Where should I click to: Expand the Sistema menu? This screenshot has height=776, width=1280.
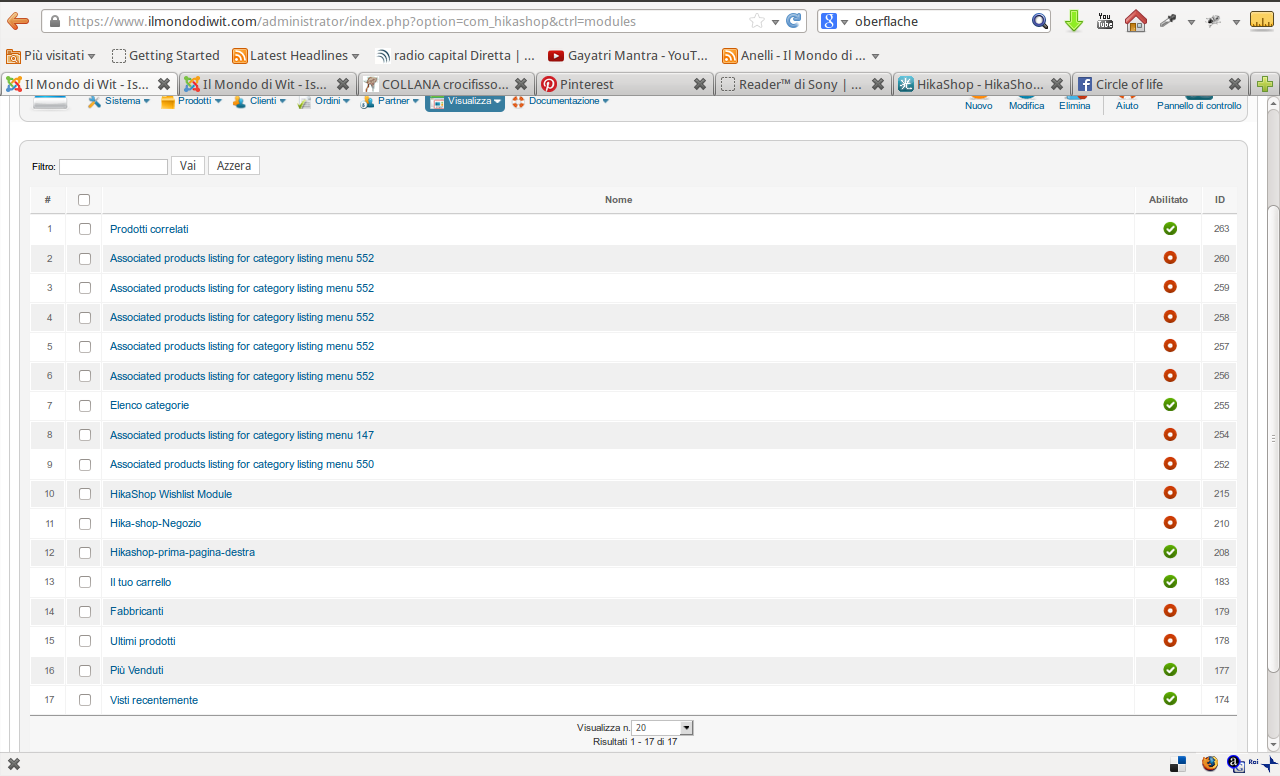tap(120, 101)
